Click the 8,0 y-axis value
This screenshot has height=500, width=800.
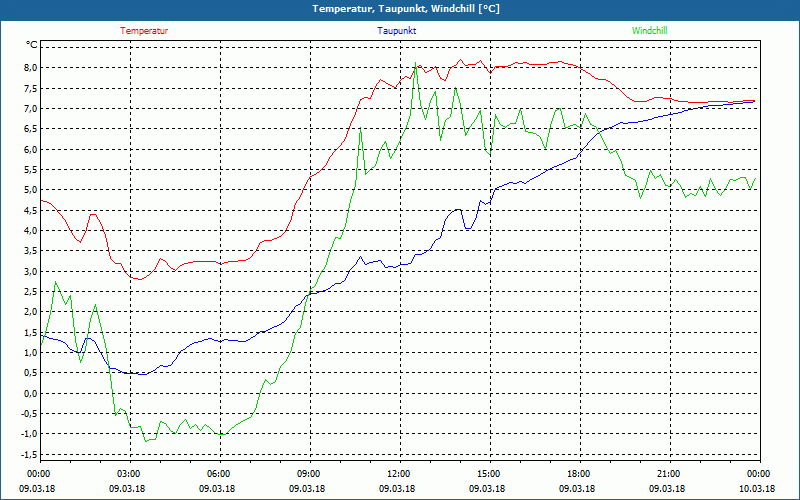[31, 68]
